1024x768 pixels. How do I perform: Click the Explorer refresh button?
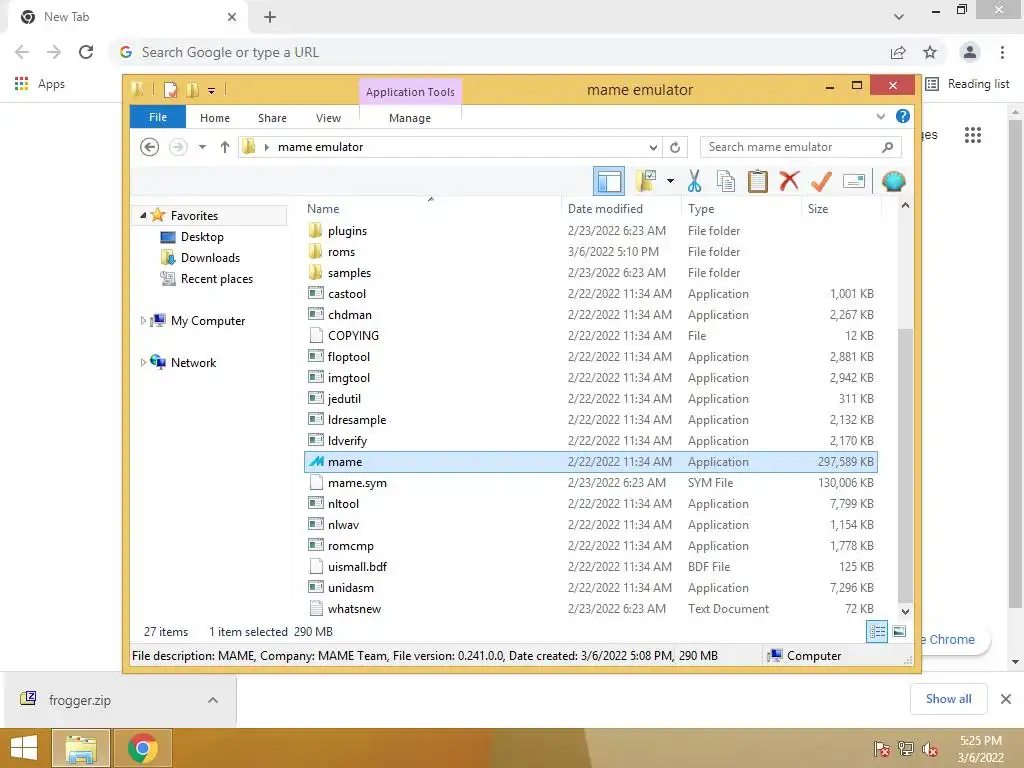point(675,147)
